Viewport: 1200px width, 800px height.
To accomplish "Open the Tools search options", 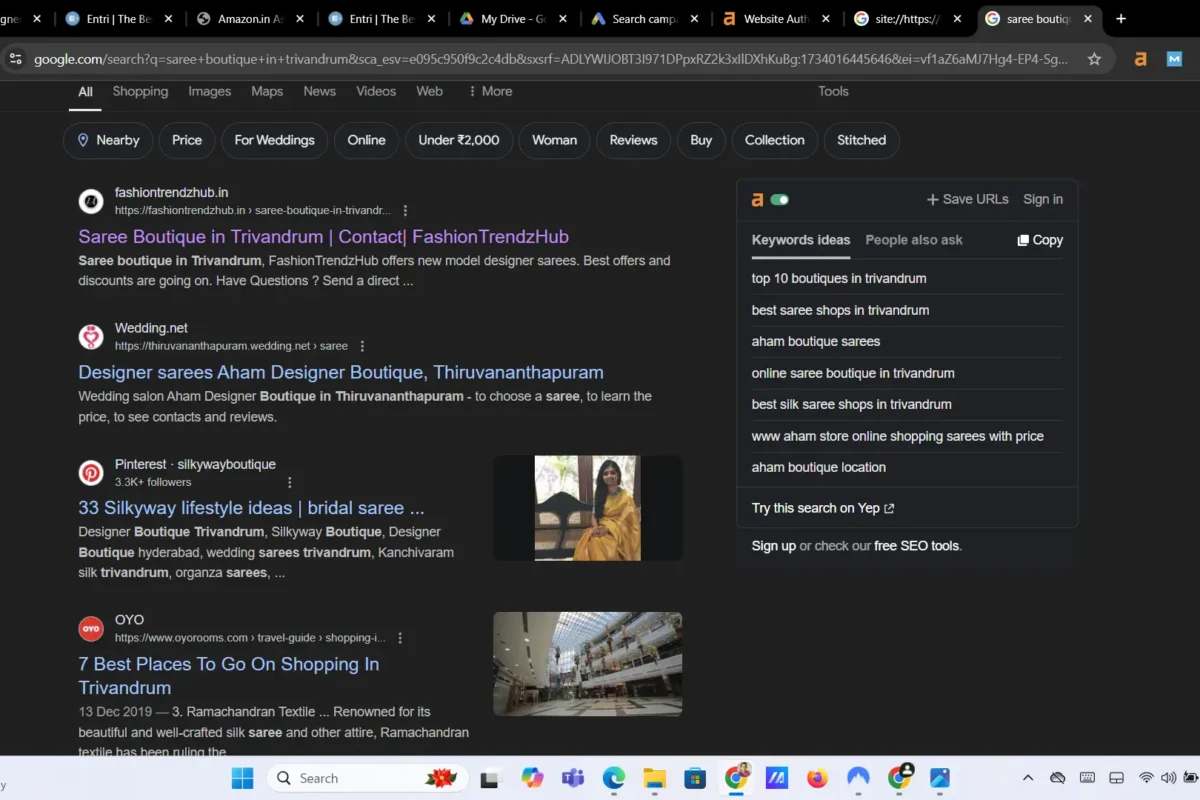I will (x=833, y=91).
